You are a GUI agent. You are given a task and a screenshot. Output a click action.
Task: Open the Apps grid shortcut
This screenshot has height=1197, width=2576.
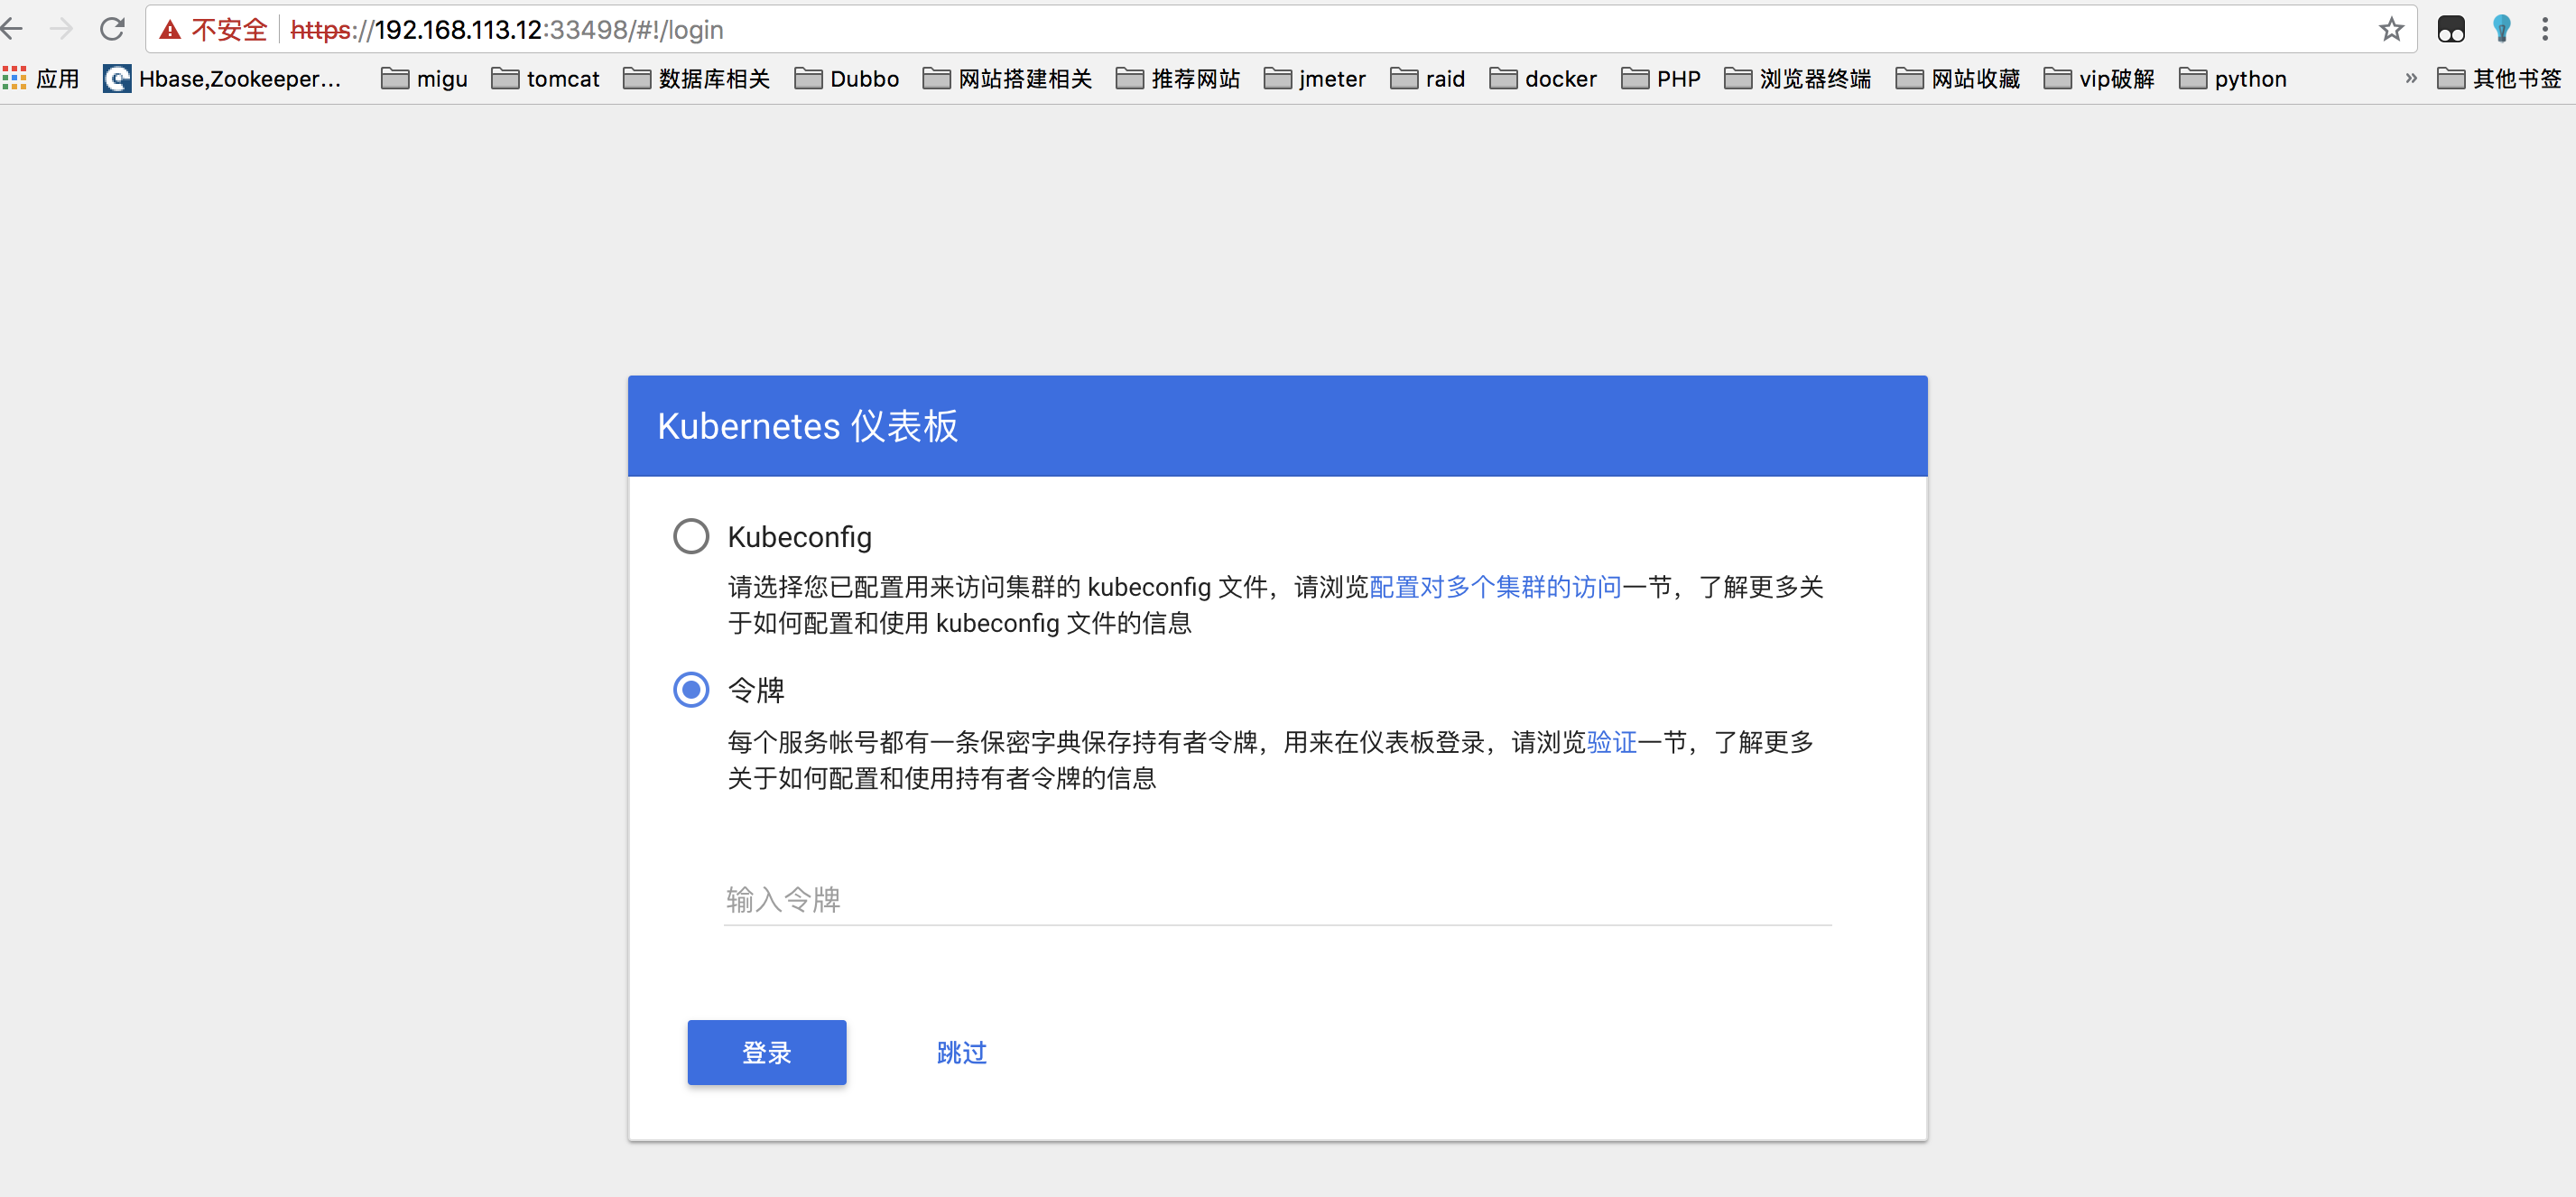tap(15, 78)
